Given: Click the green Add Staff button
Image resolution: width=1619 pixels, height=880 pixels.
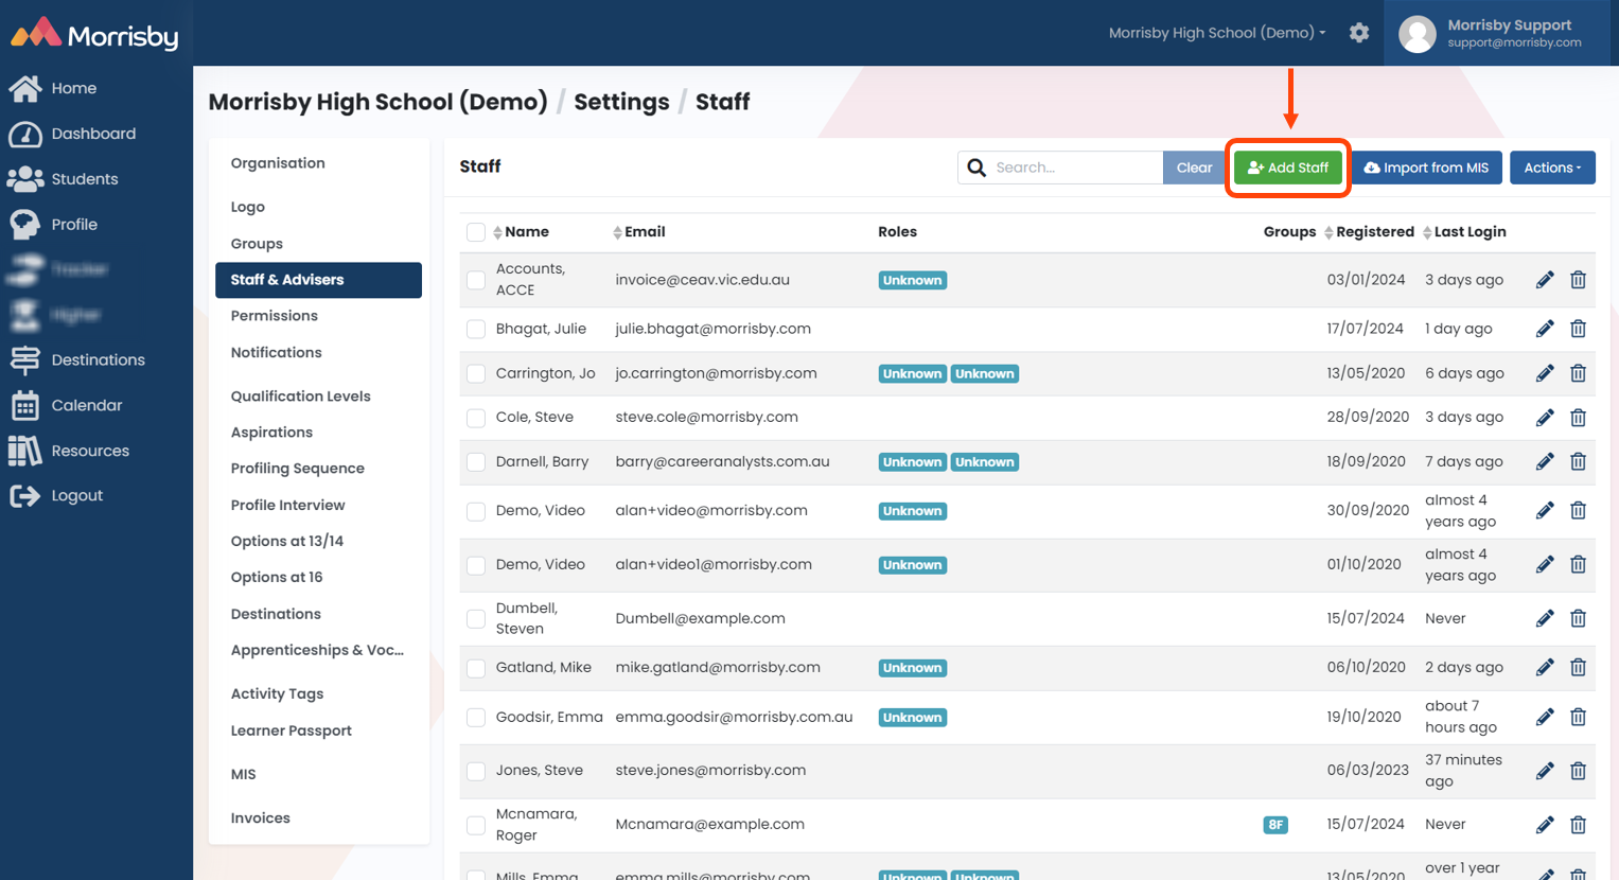Looking at the screenshot, I should pyautogui.click(x=1288, y=168).
